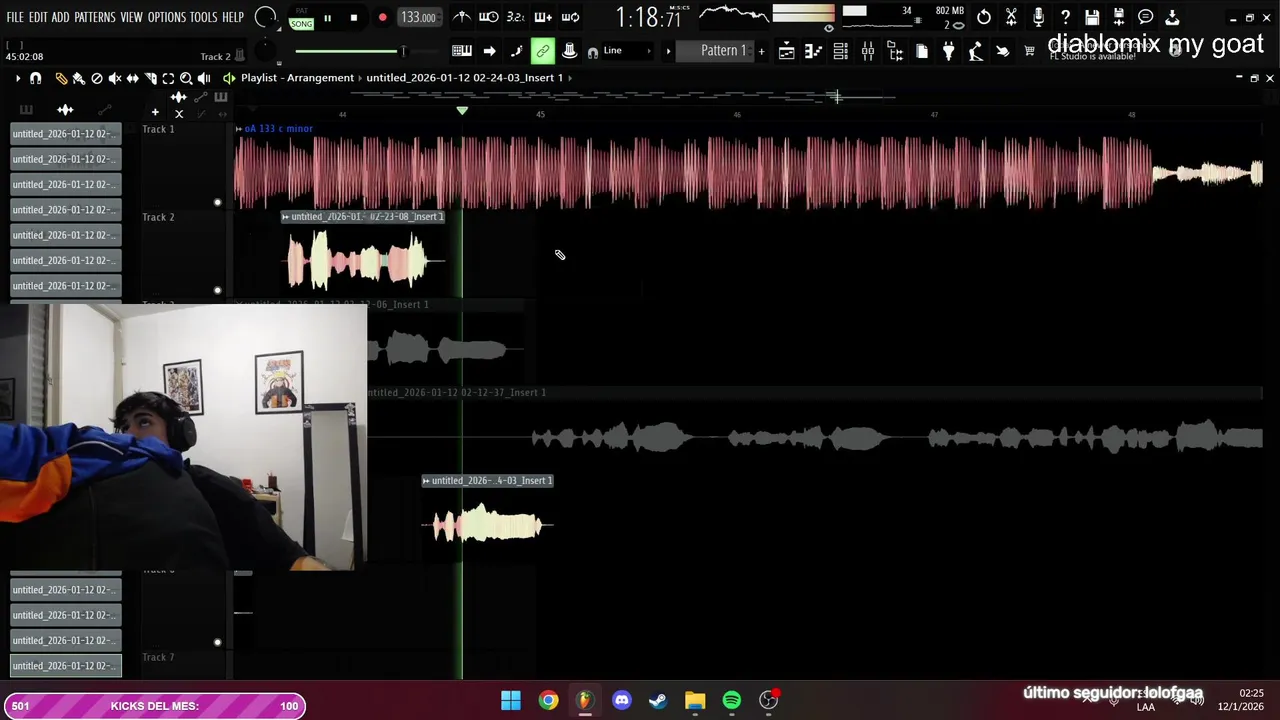
Task: Open the shopping cart content library icon
Action: point(1029,51)
